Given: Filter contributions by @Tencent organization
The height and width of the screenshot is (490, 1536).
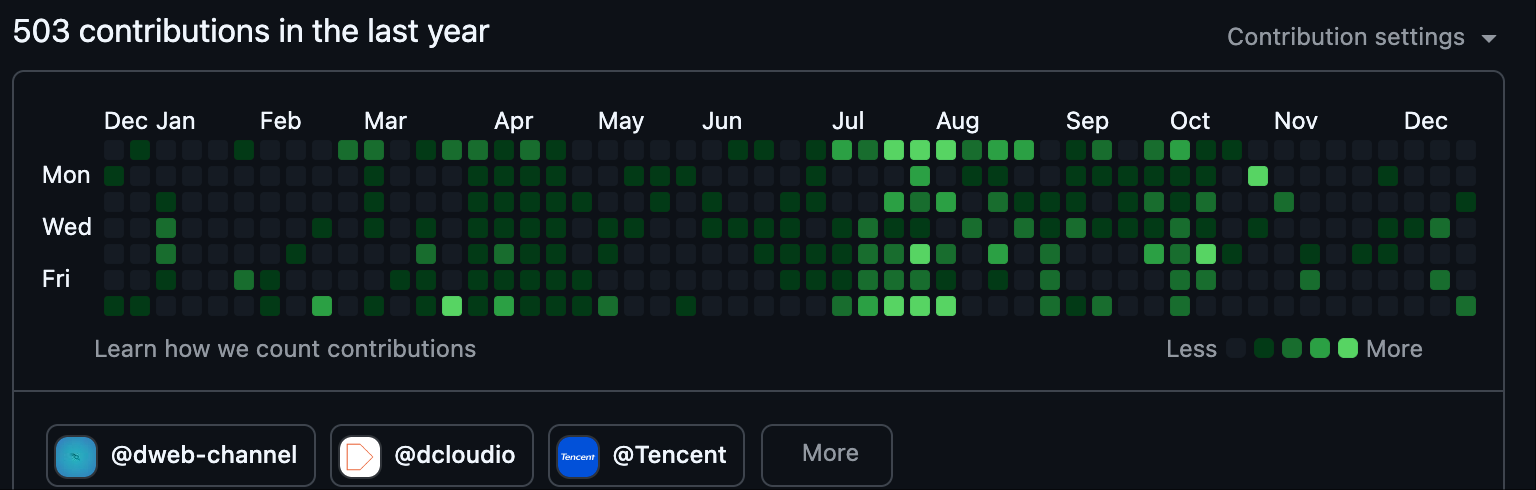Looking at the screenshot, I should click(x=646, y=456).
